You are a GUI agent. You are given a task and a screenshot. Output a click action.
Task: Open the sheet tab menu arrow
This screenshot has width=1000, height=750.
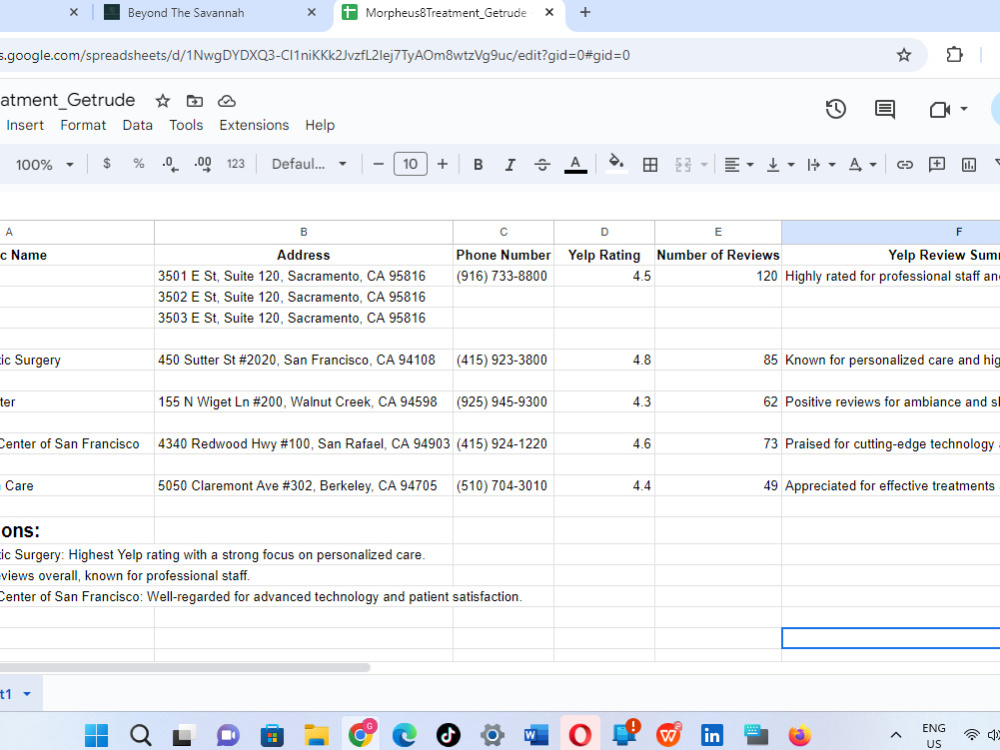point(27,694)
